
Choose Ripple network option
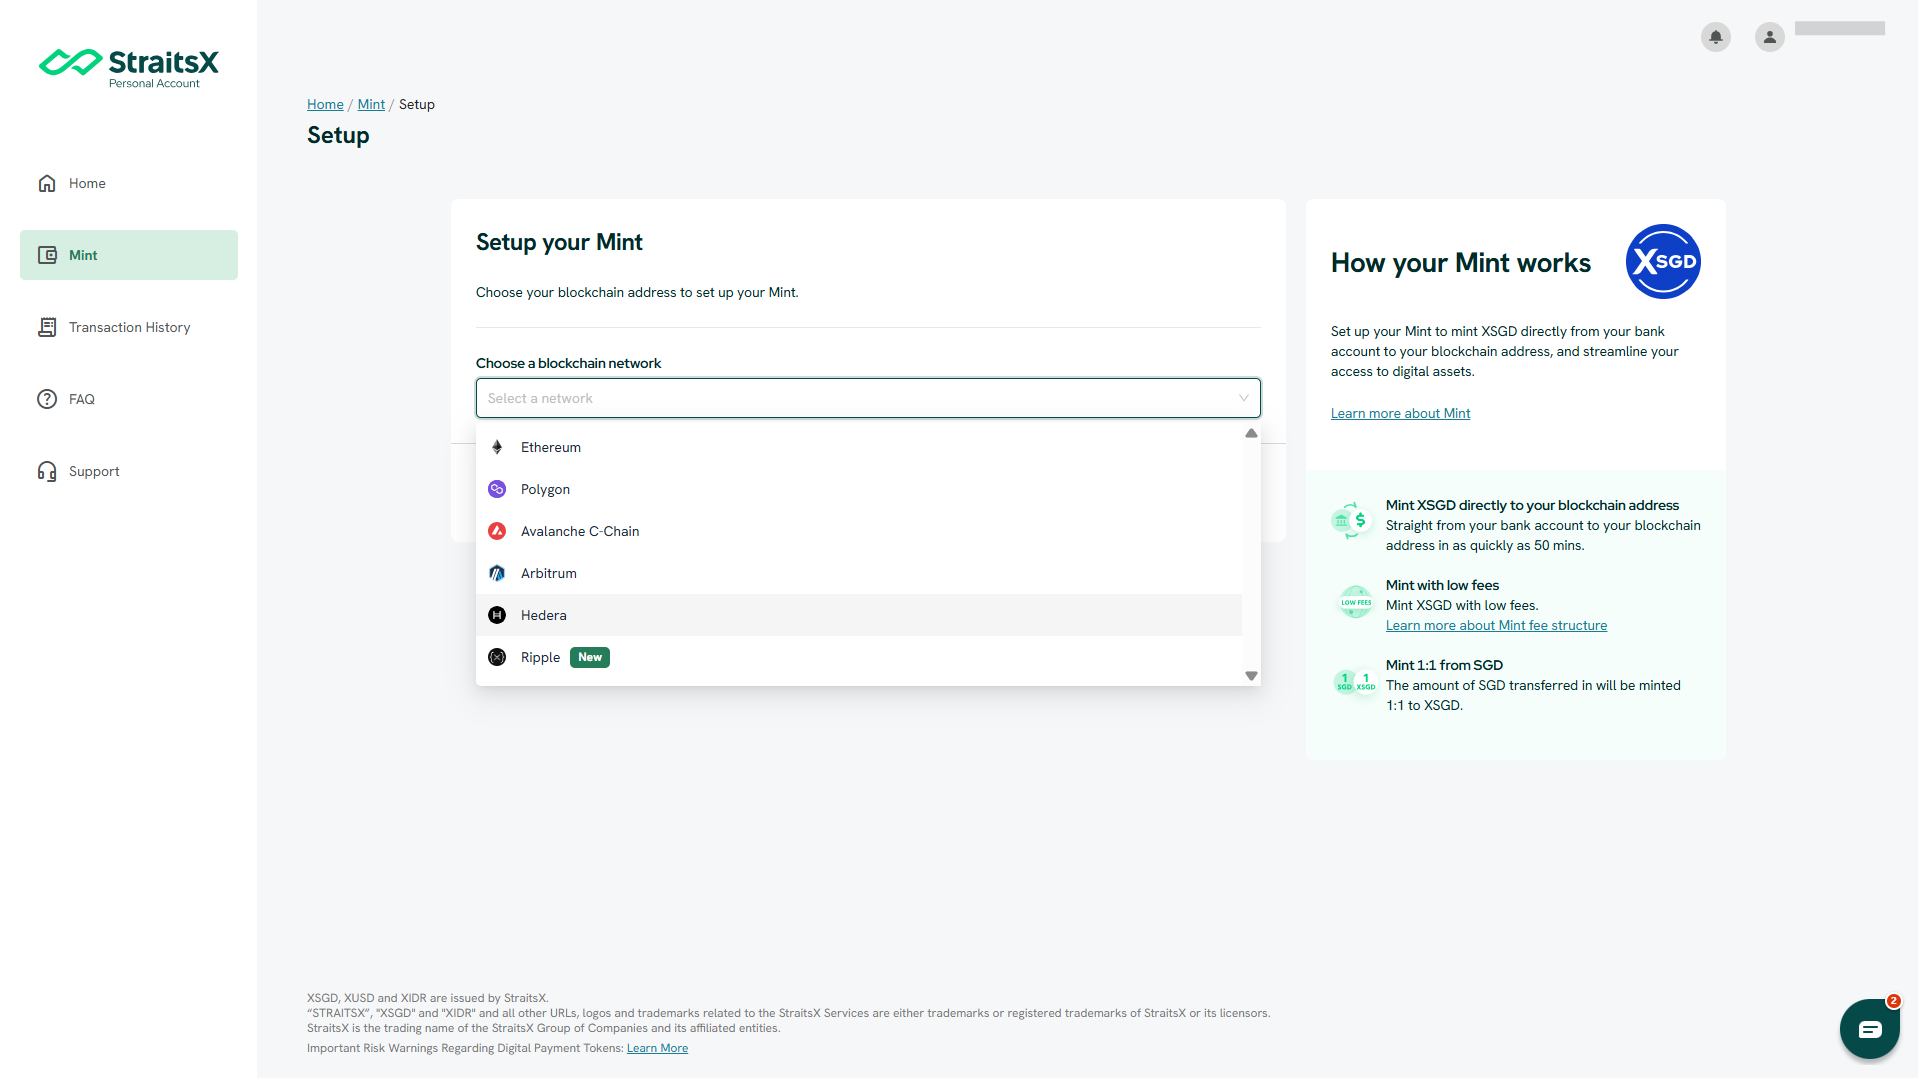pos(859,657)
